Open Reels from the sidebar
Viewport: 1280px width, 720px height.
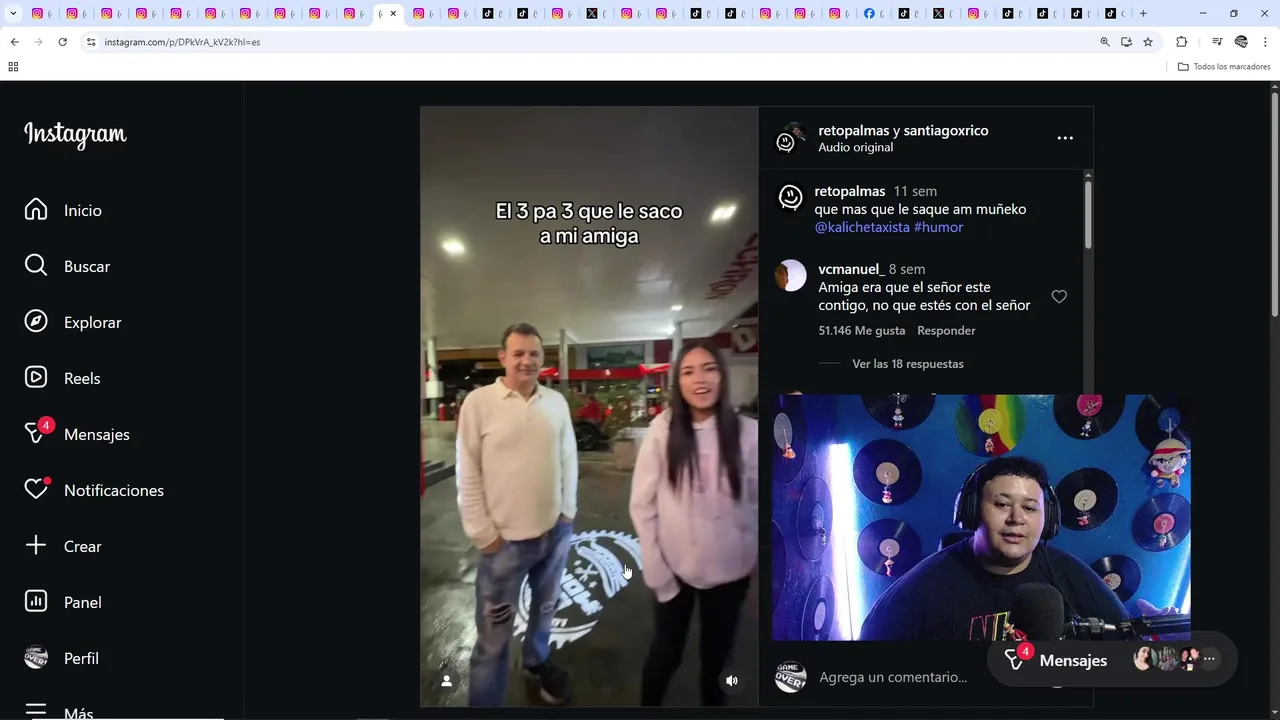(62, 378)
